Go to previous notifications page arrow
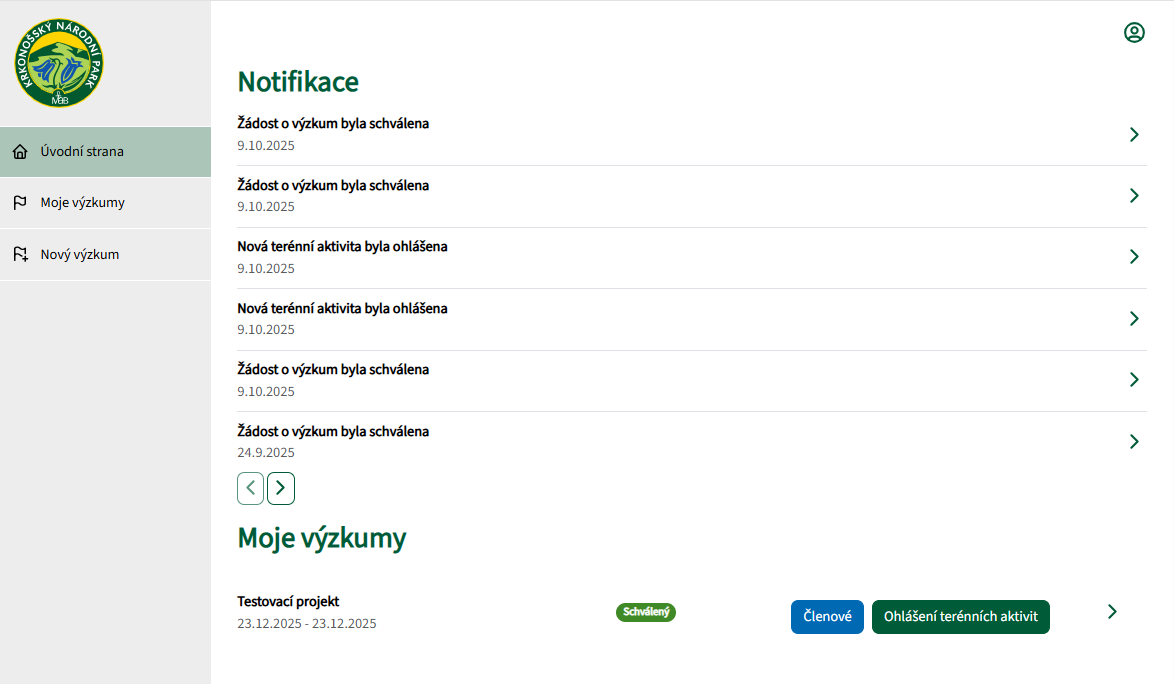This screenshot has width=1174, height=684. tap(250, 488)
